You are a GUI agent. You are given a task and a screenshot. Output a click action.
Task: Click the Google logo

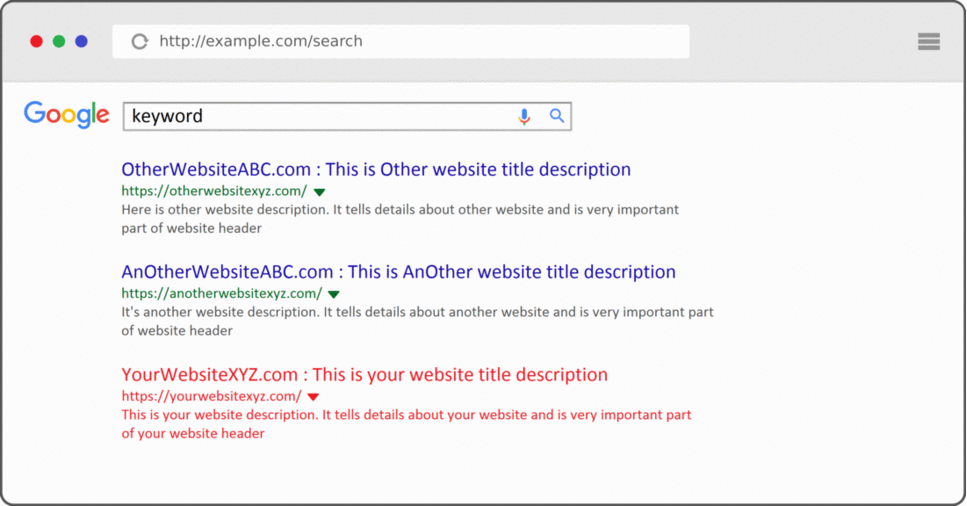pos(67,115)
